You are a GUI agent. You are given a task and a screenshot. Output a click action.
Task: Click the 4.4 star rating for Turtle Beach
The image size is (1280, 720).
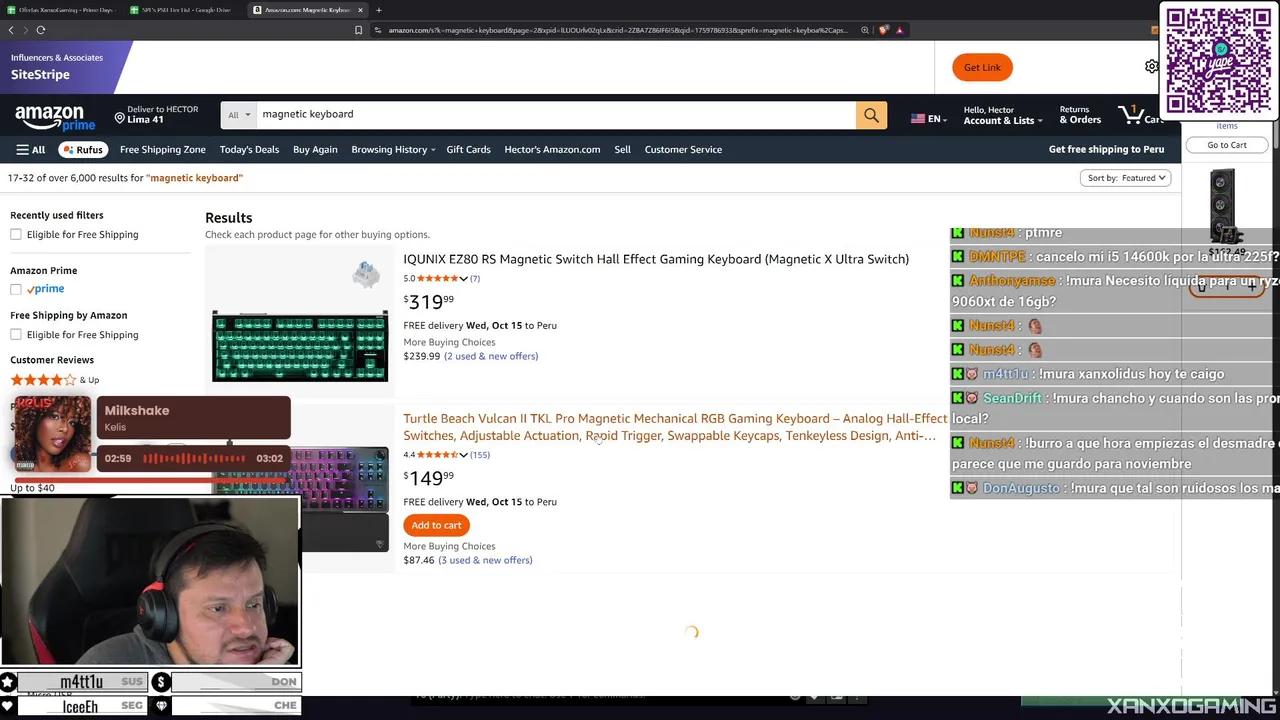[436, 455]
